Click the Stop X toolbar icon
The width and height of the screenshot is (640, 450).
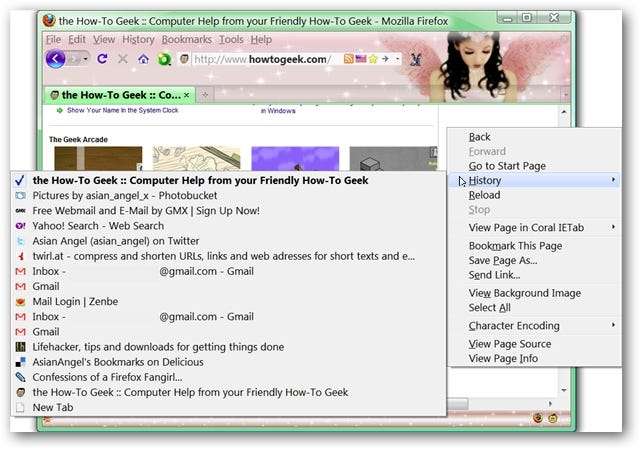123,59
